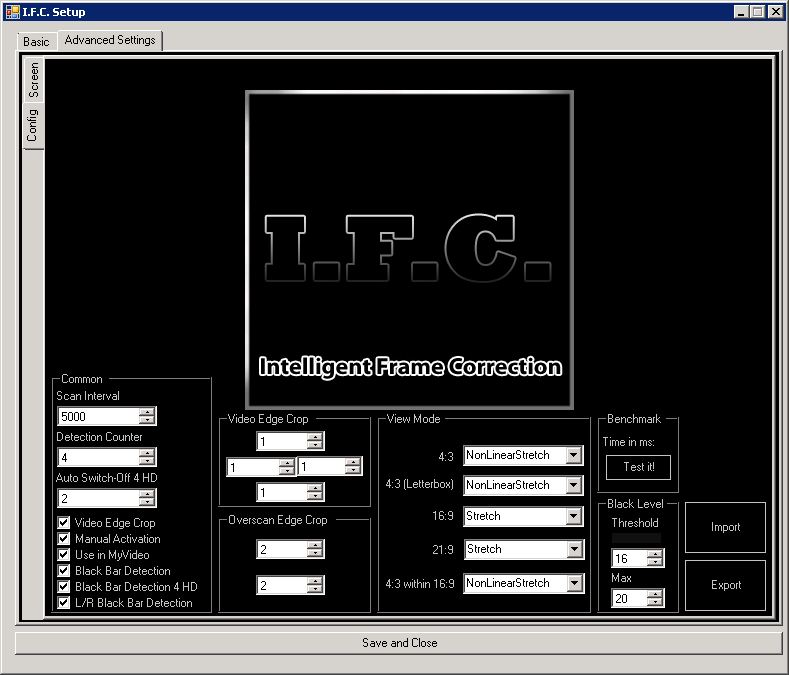Screen dimensions: 789x675
Task: Click the Black Level Threshold color bar
Action: tap(636, 538)
